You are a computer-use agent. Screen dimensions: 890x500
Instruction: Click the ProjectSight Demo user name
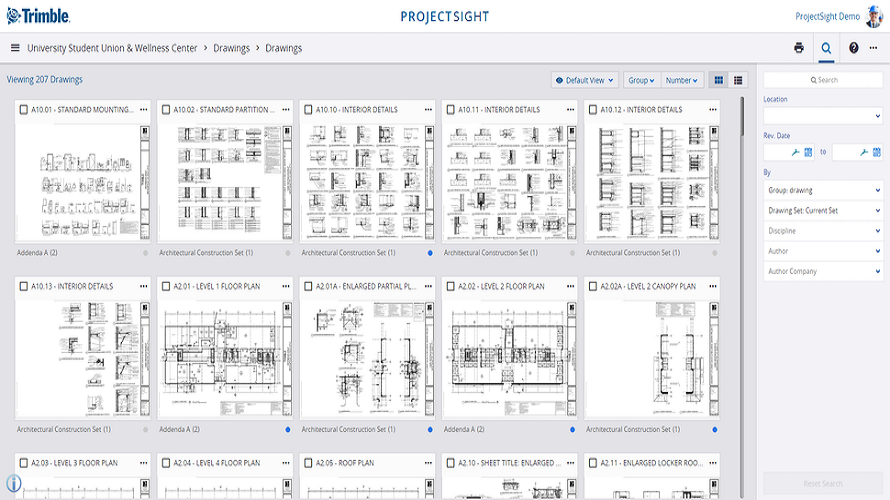(x=828, y=16)
